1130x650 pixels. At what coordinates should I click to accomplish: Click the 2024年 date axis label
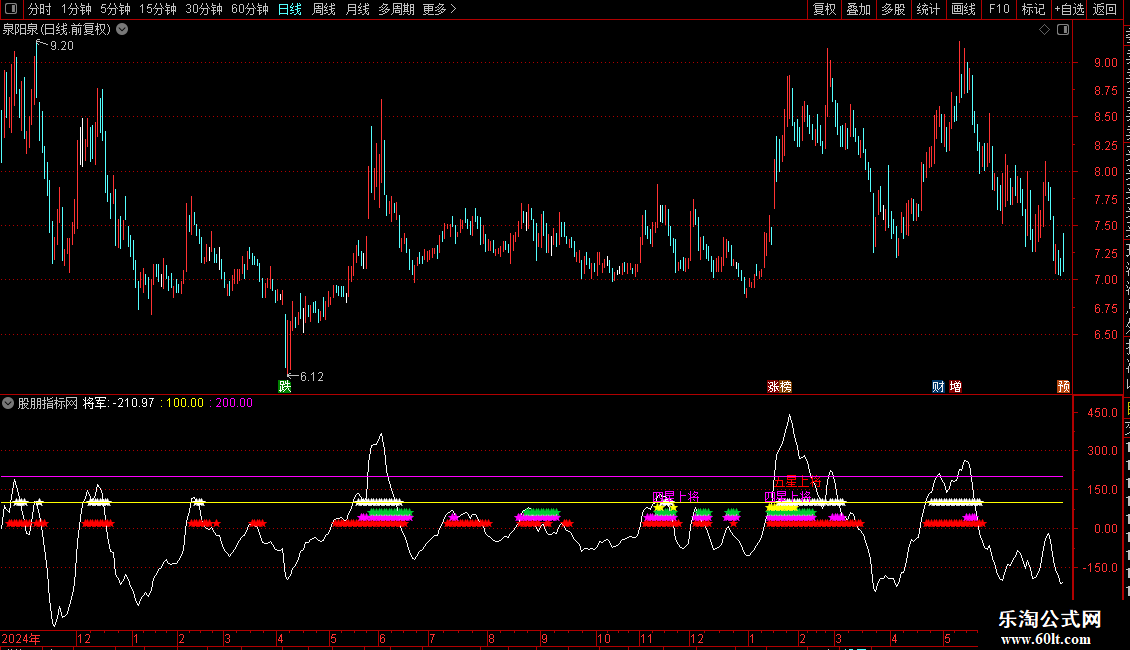pyautogui.click(x=21, y=638)
